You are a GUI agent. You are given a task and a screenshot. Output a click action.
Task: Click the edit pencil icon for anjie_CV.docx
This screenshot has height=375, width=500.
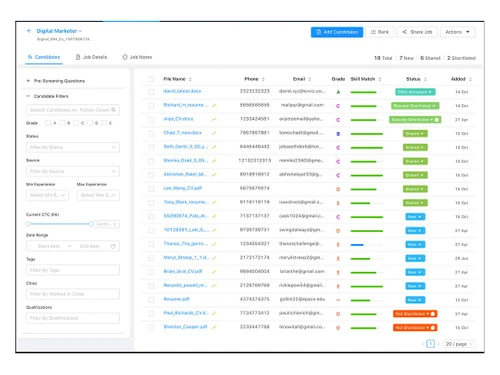tap(214, 119)
